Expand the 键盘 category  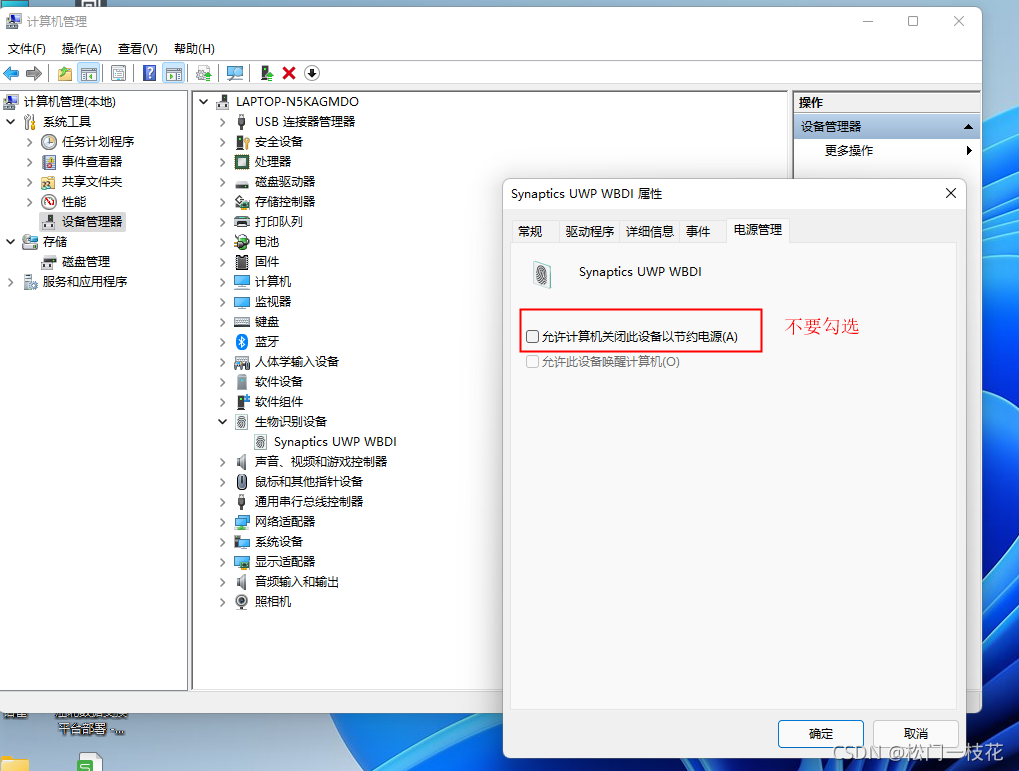tap(222, 322)
